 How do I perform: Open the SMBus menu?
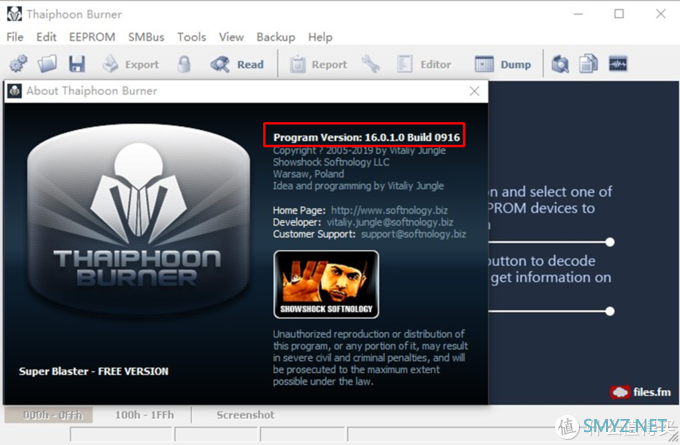[146, 37]
